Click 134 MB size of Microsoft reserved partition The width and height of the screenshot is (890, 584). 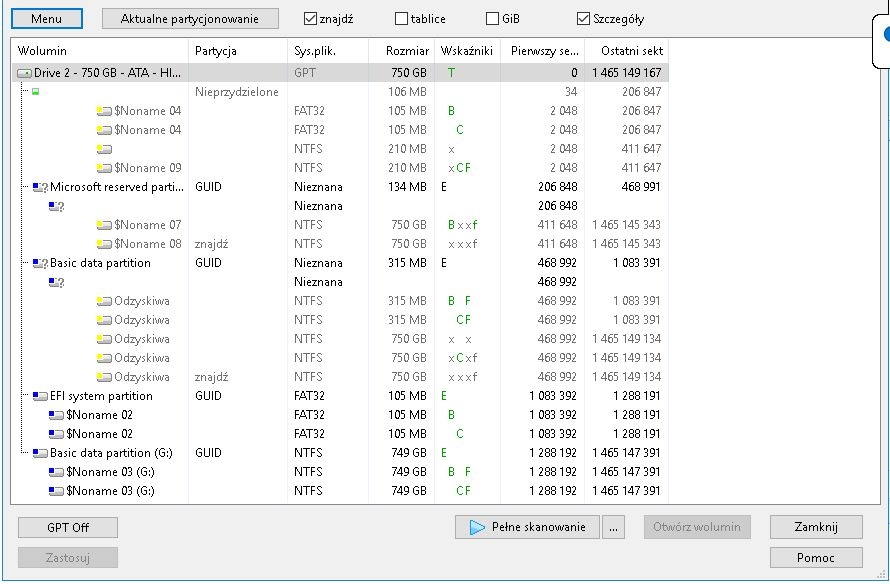pyautogui.click(x=407, y=187)
